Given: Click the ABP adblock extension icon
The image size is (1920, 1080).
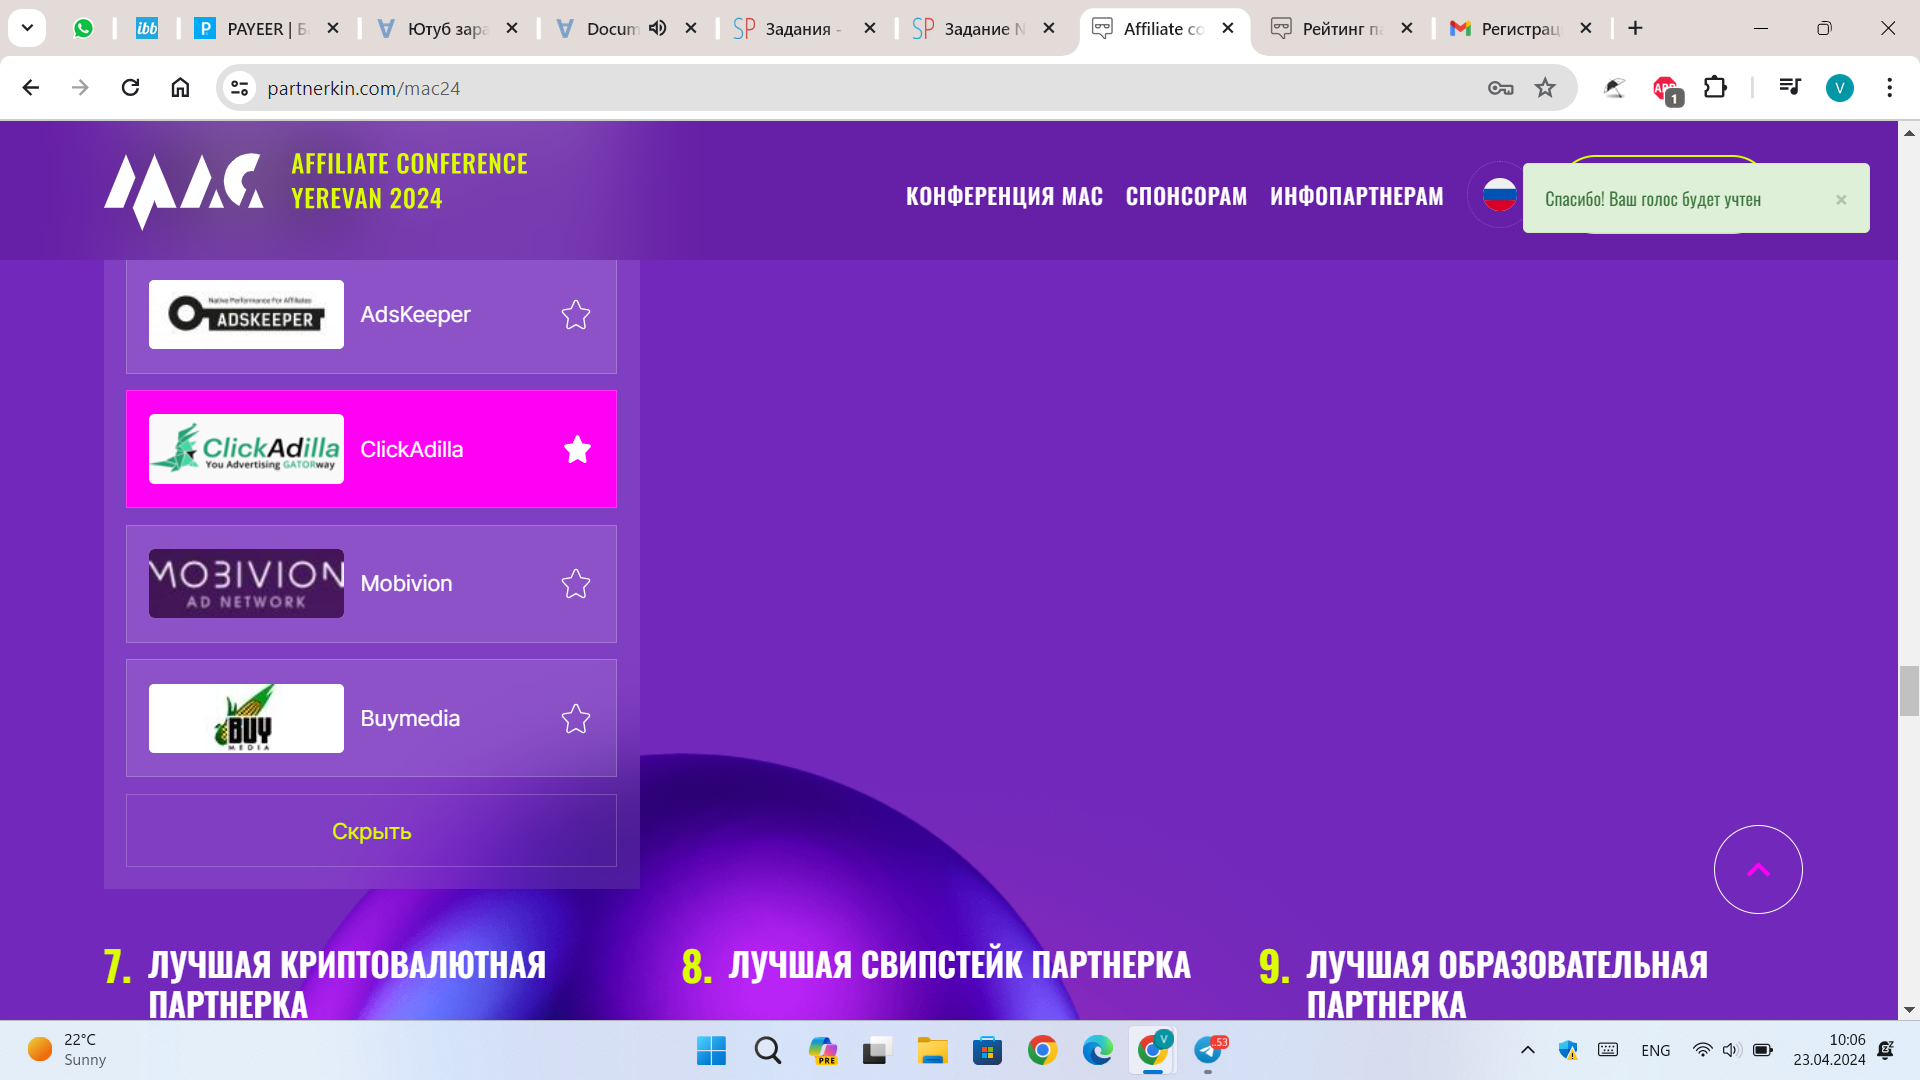Looking at the screenshot, I should (x=1665, y=88).
